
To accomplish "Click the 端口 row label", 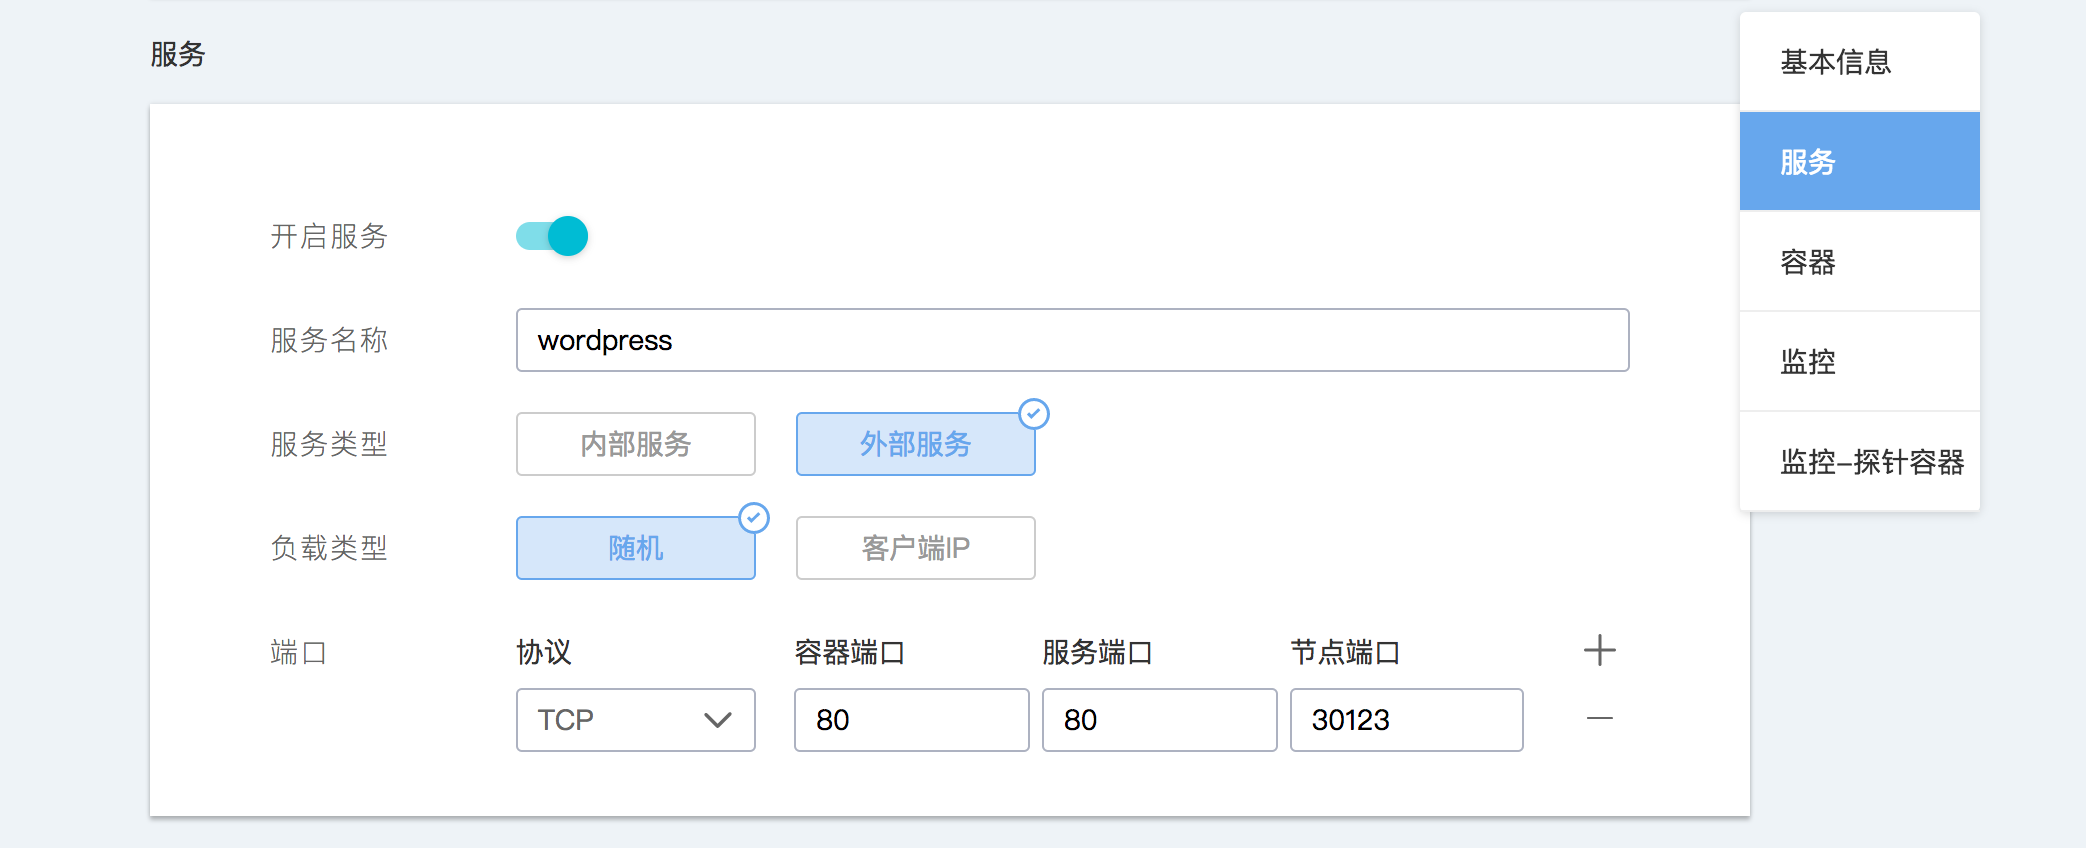I will pos(299,653).
